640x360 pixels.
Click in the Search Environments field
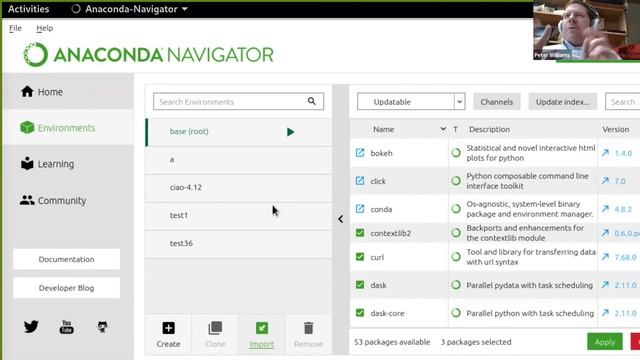point(238,102)
